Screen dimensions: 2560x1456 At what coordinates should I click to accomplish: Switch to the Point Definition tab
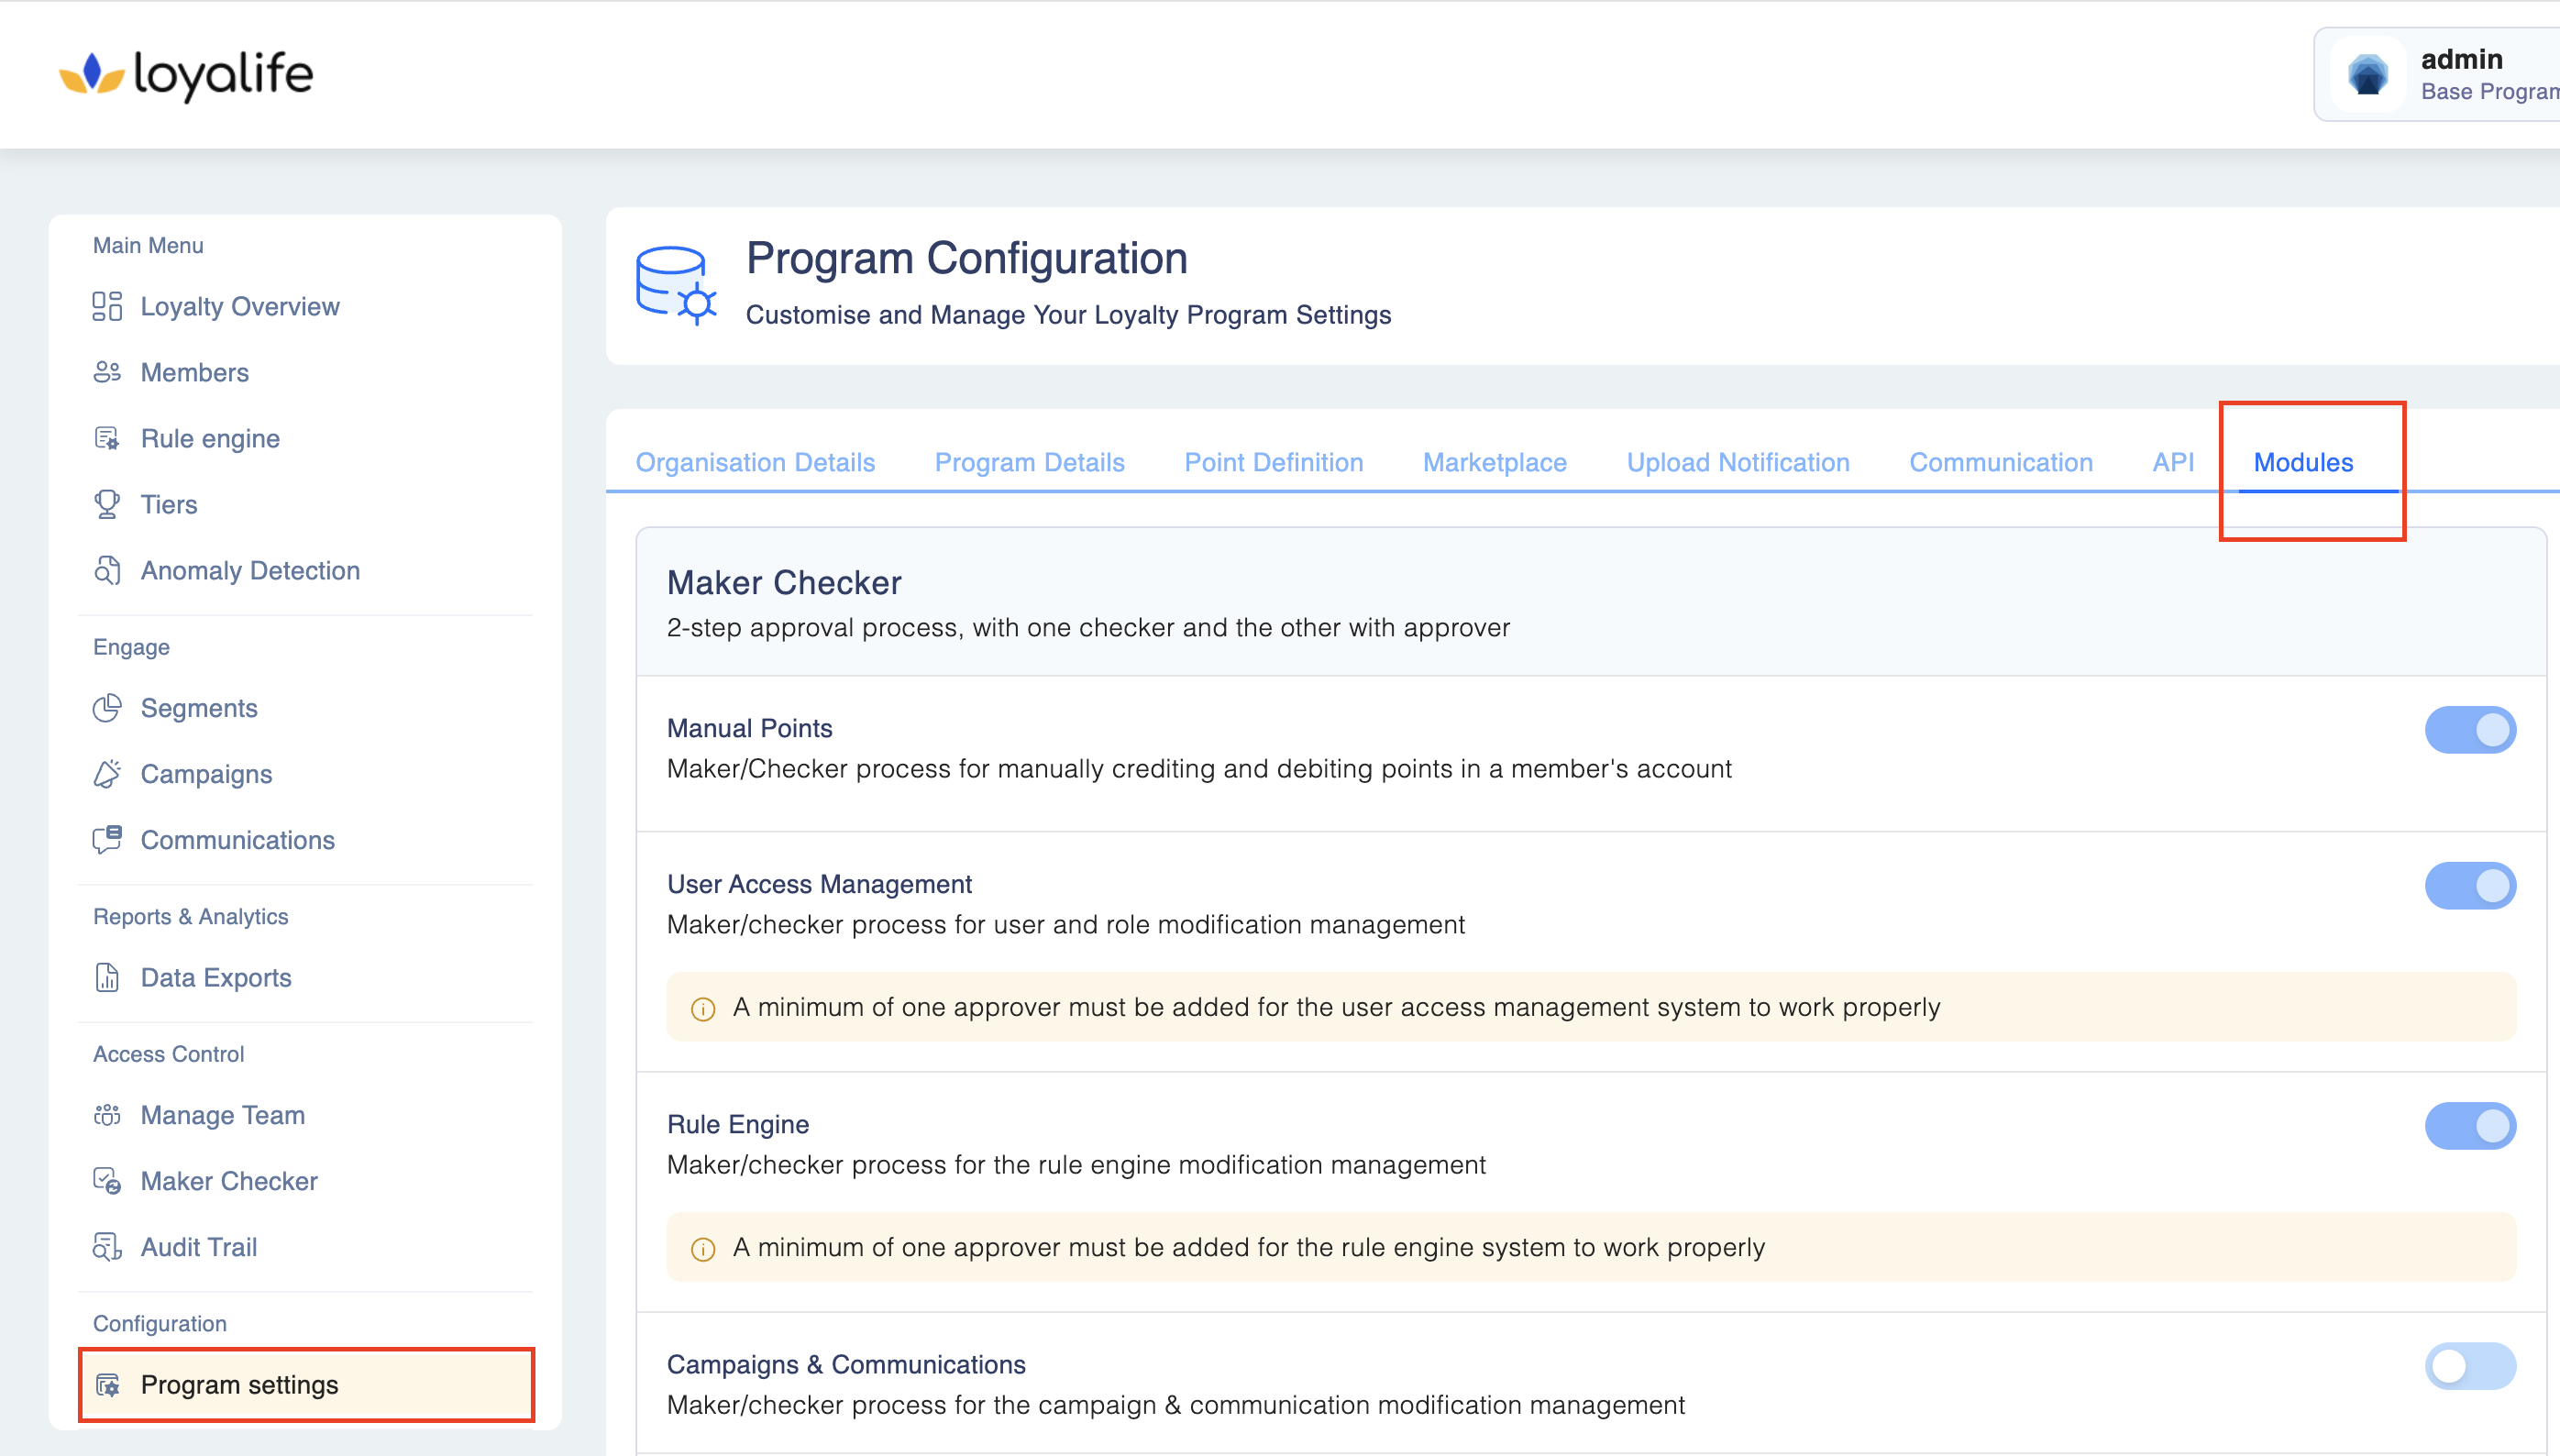1273,462
